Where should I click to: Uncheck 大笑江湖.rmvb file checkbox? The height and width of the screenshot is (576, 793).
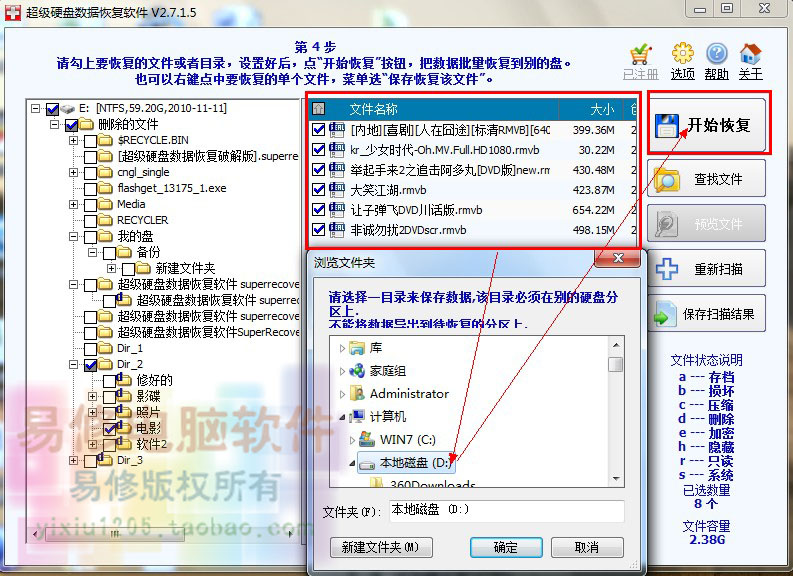[319, 190]
